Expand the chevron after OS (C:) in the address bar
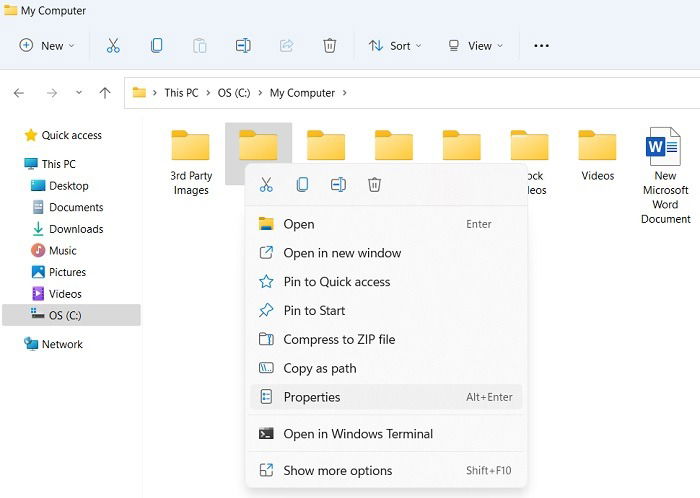 (x=260, y=93)
